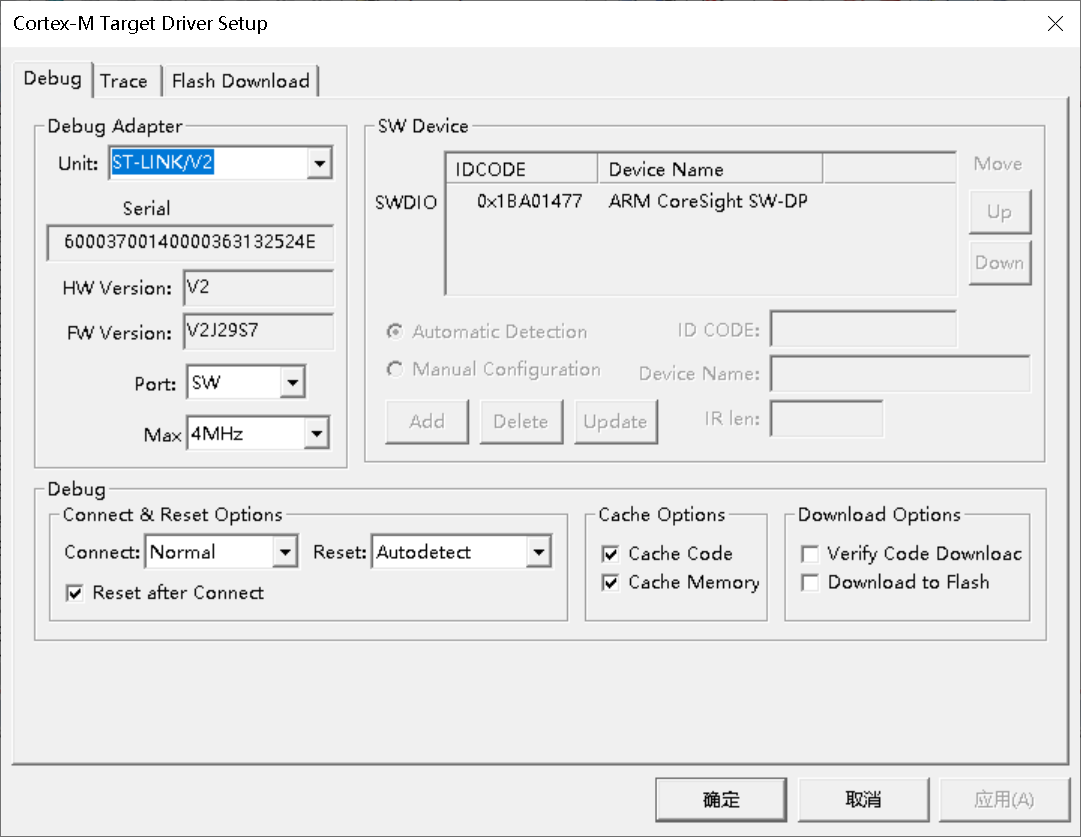This screenshot has height=837, width=1081.
Task: Click the ID CODE input field
Action: pos(863,329)
